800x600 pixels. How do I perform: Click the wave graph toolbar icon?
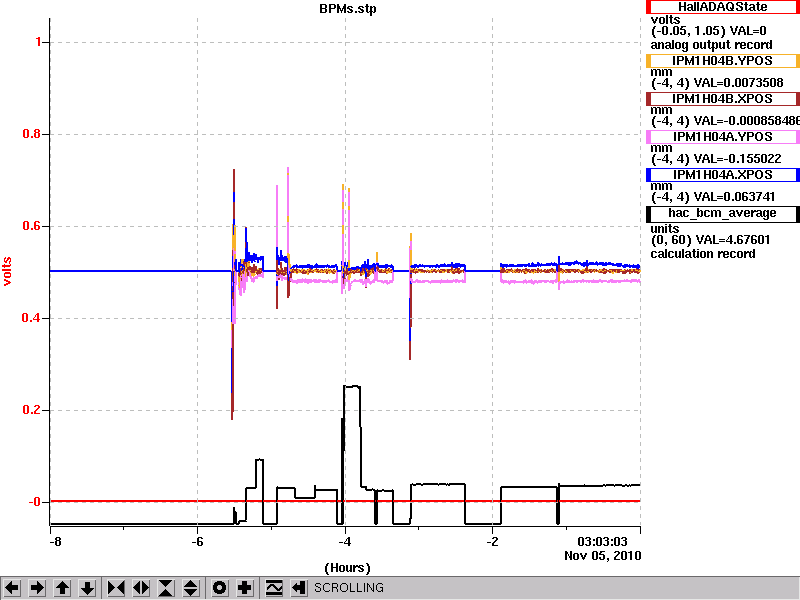(274, 588)
